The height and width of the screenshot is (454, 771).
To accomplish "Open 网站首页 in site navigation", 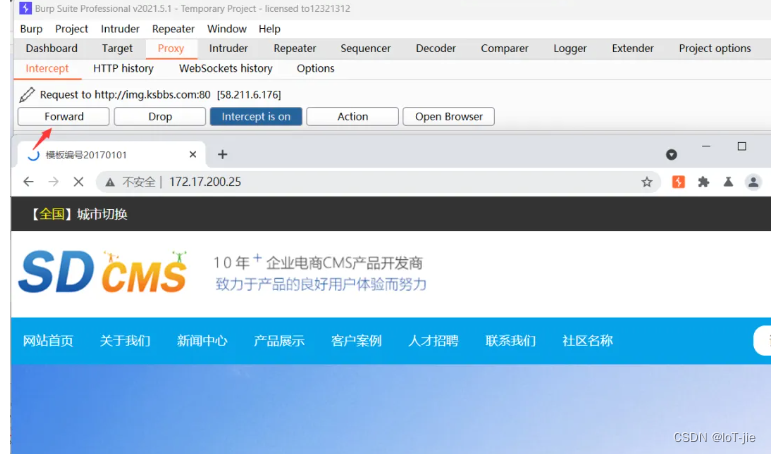I will point(48,340).
